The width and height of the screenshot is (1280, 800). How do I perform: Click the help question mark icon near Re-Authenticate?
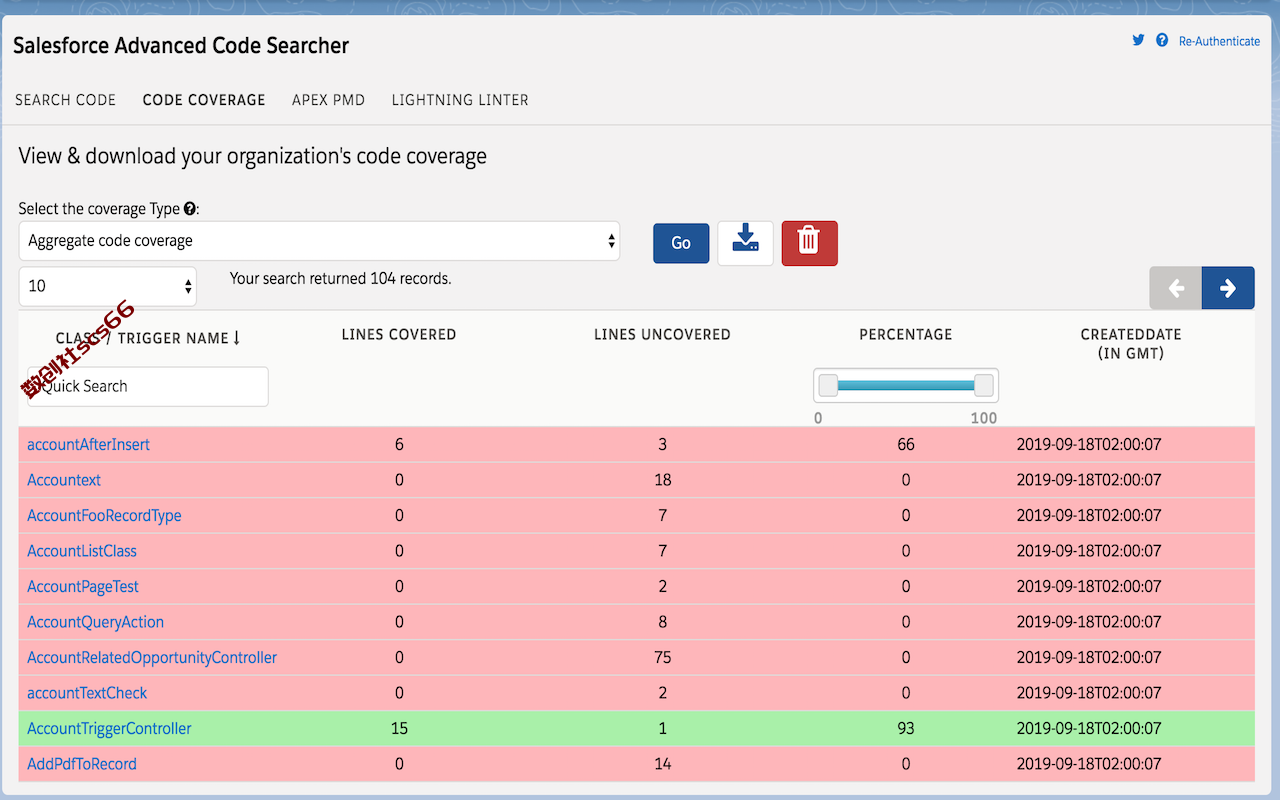1162,41
